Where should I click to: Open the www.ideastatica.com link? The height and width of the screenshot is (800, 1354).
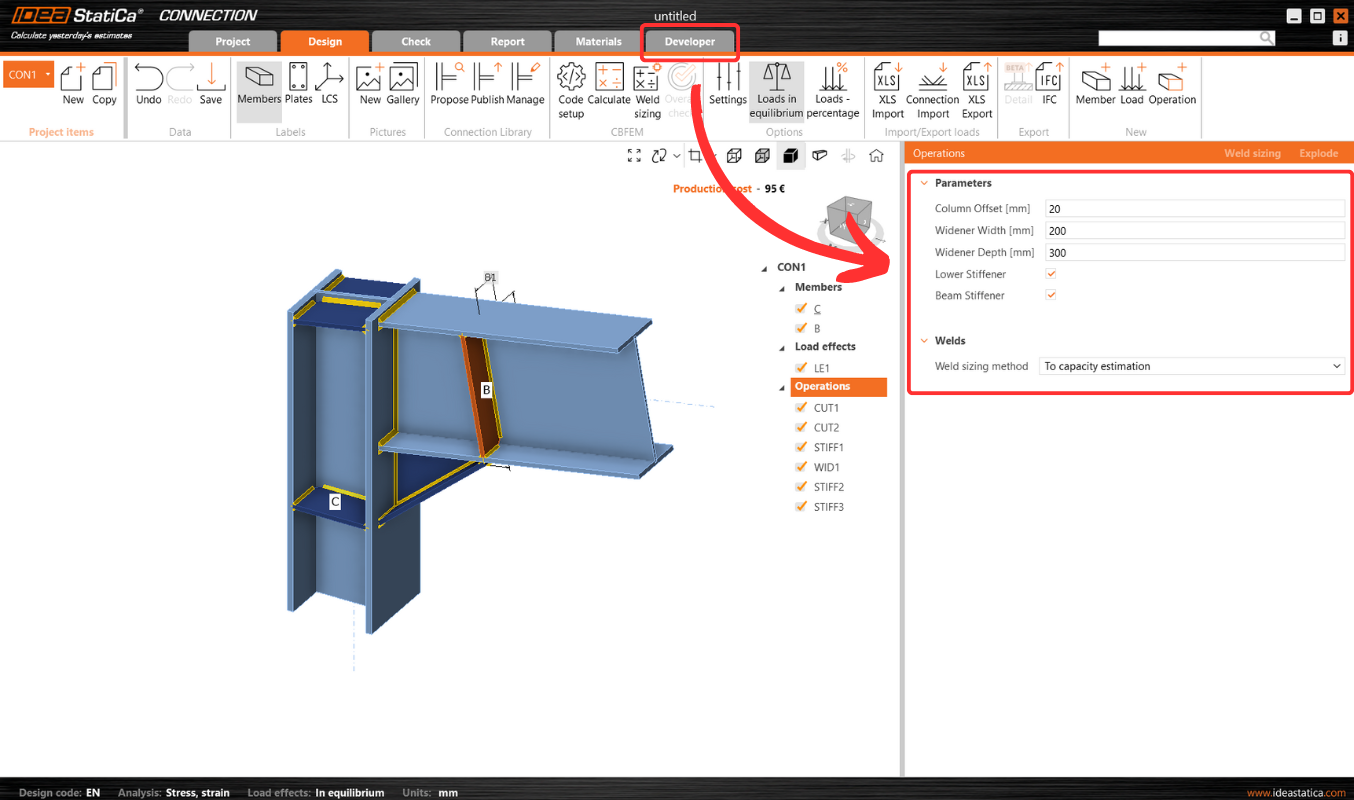pyautogui.click(x=1296, y=792)
